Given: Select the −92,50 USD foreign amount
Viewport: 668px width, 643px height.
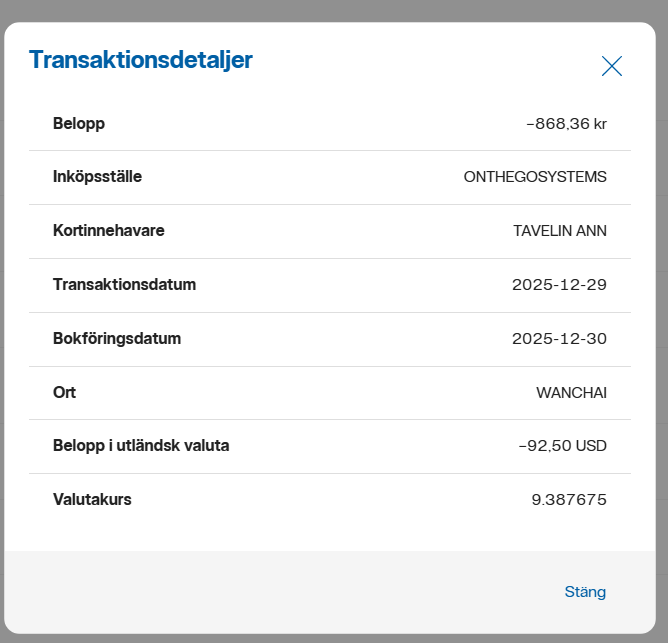Looking at the screenshot, I should (x=563, y=446).
